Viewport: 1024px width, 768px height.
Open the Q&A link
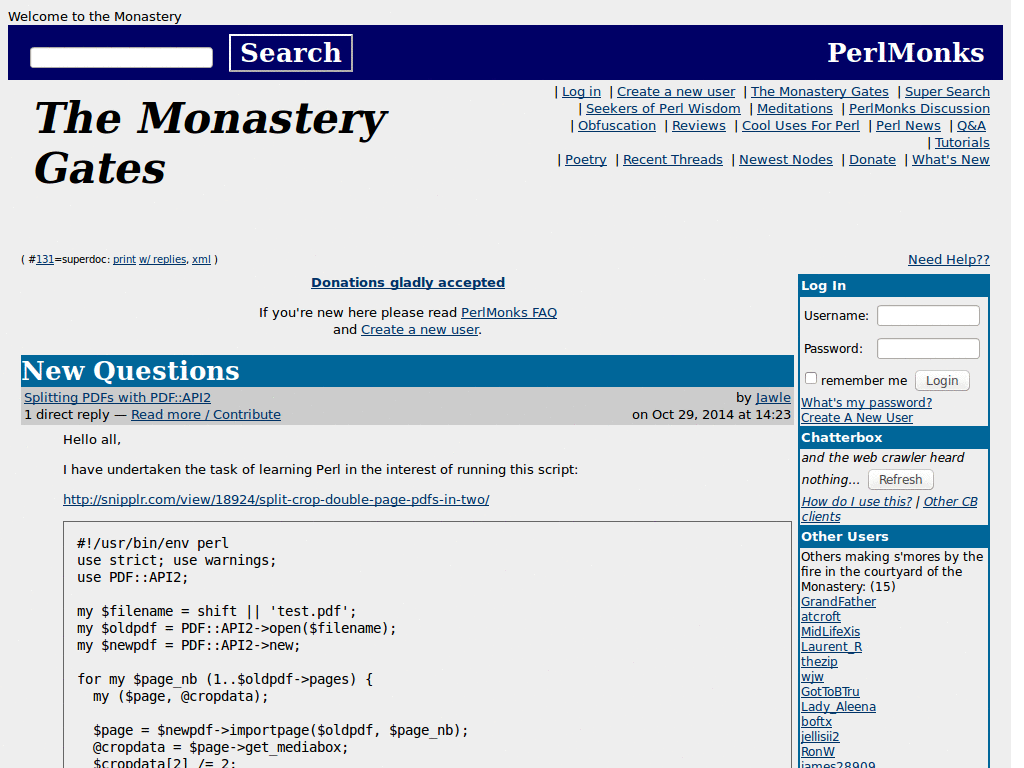[x=971, y=125]
